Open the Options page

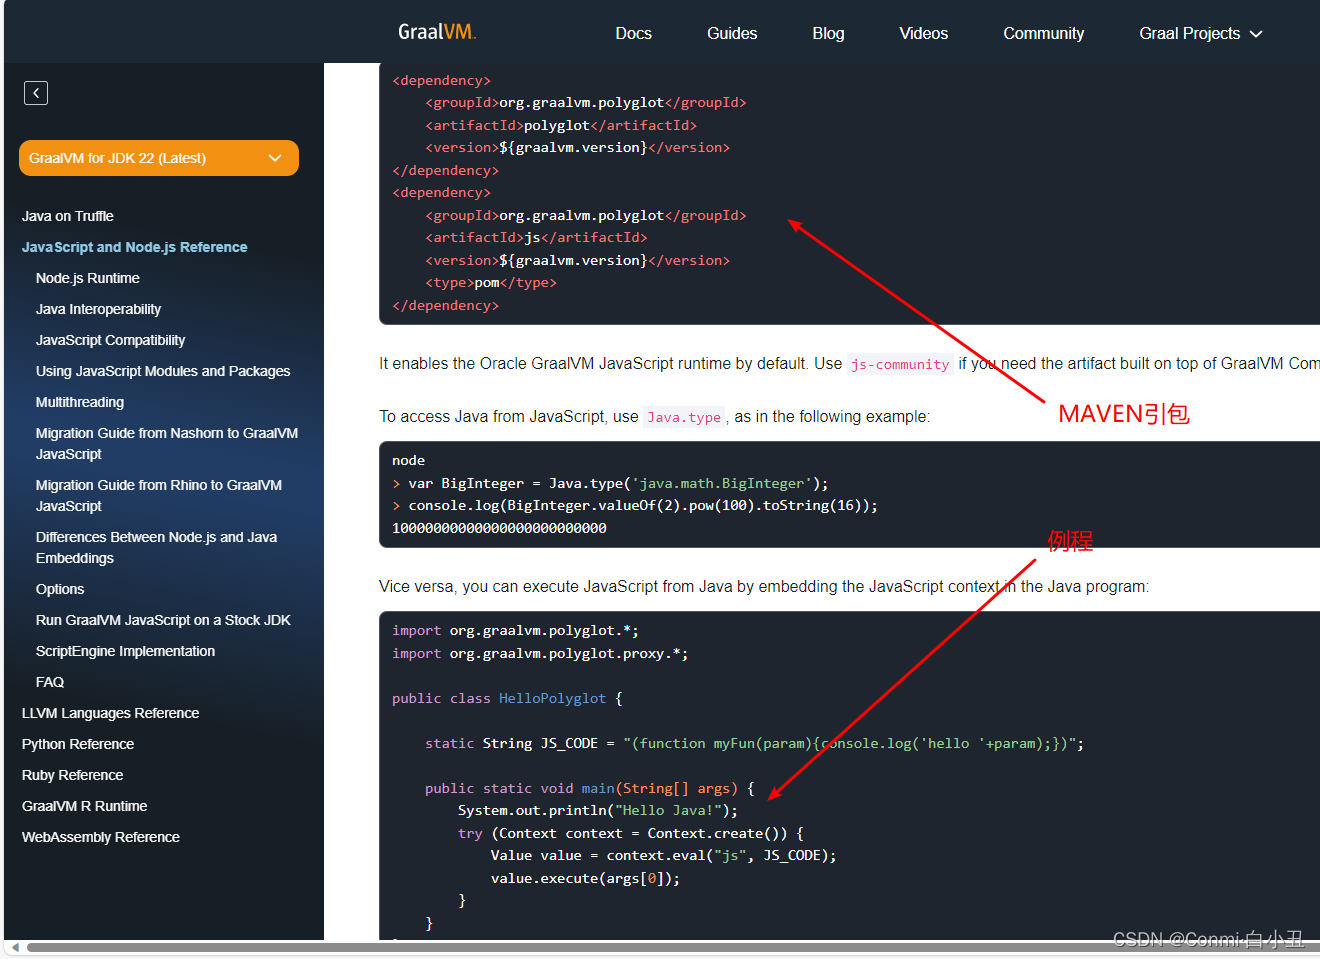[x=60, y=589]
